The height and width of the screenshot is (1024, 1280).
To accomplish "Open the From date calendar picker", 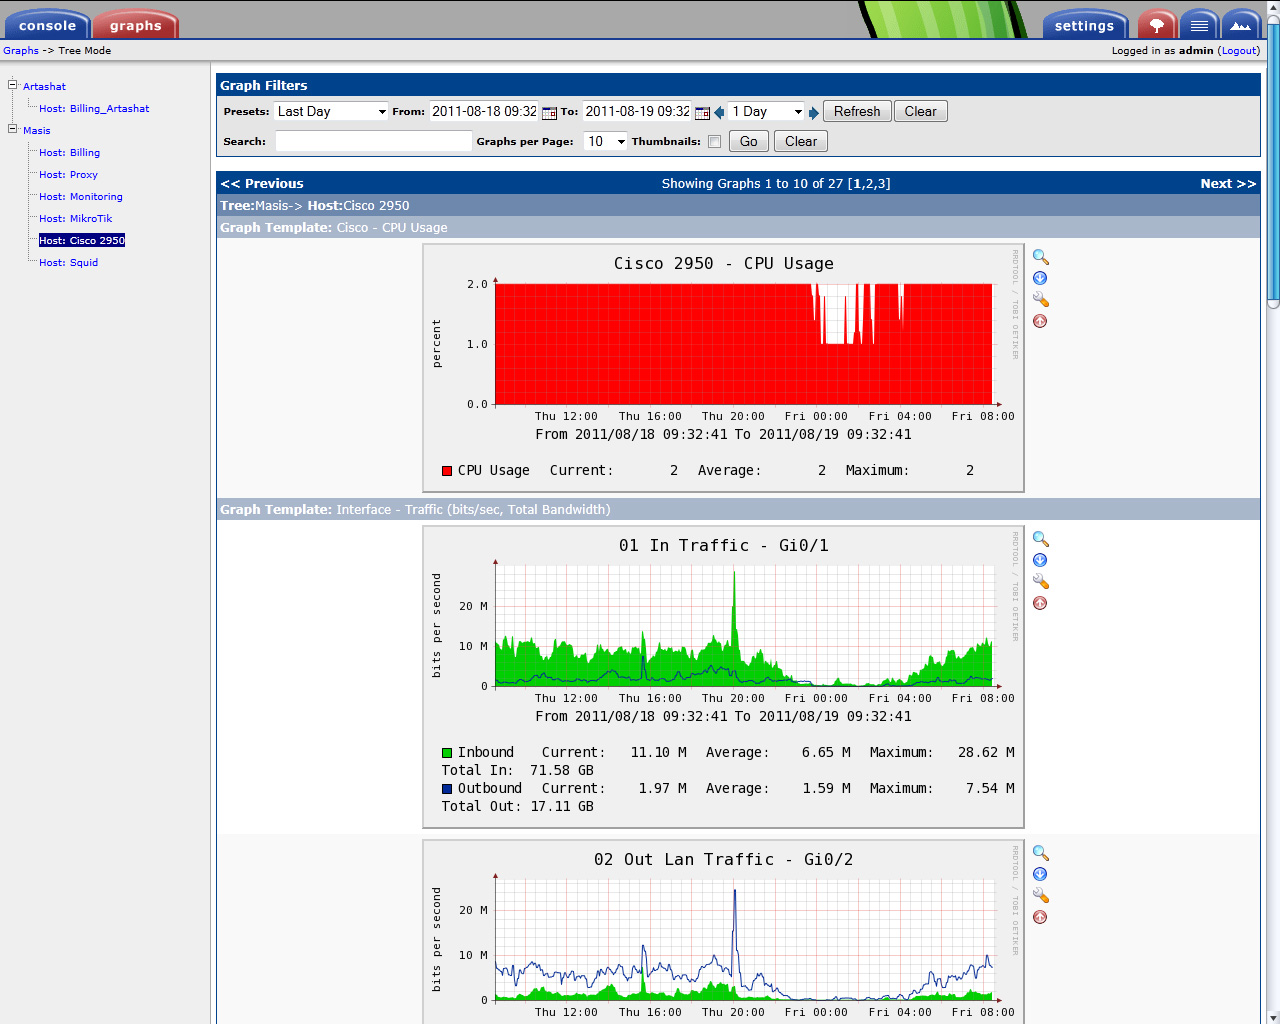I will click(x=549, y=112).
